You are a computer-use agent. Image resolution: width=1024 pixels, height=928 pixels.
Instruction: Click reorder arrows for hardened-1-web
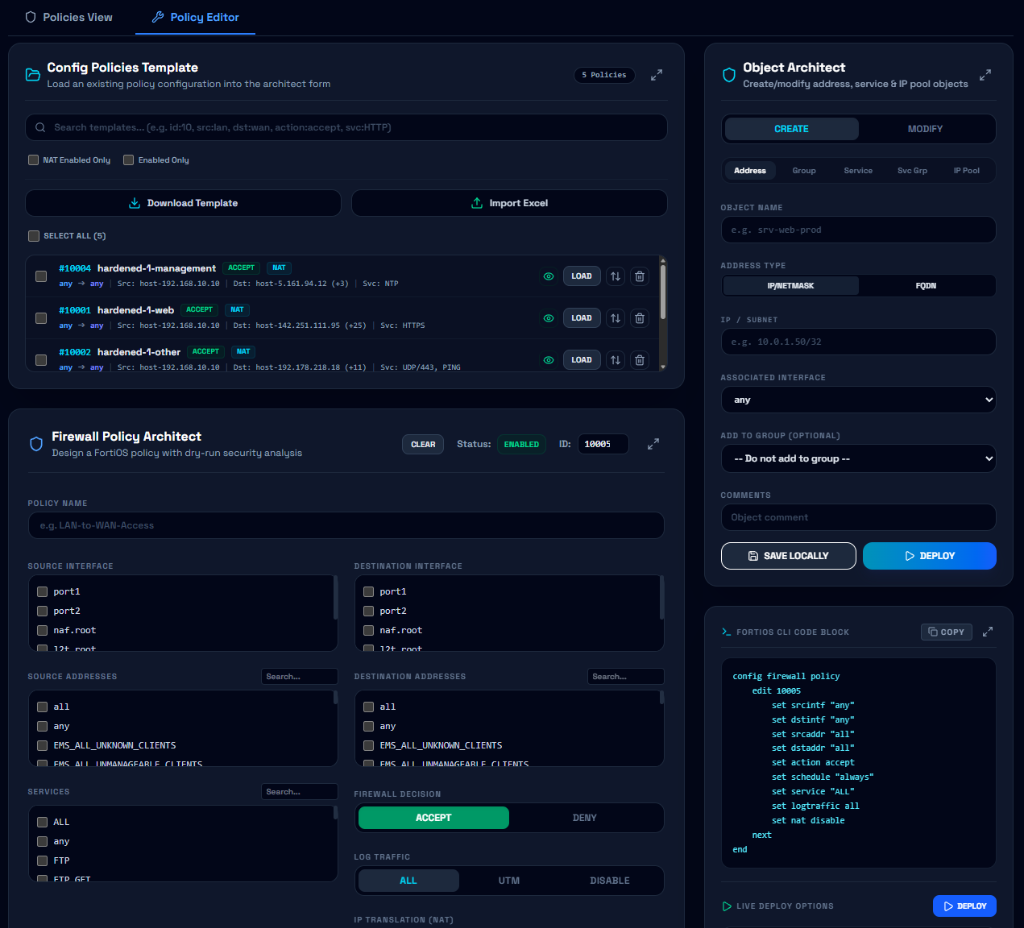(615, 318)
